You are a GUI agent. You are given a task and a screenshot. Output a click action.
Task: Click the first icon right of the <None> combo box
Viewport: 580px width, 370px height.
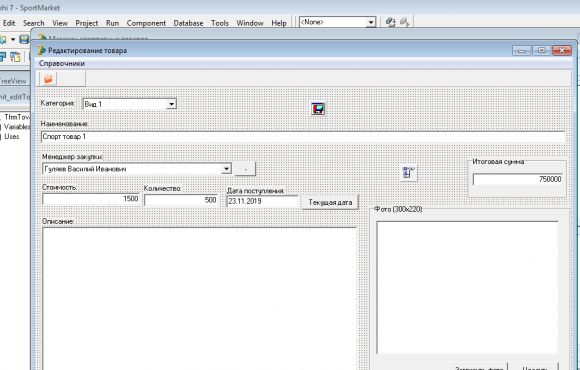point(390,23)
